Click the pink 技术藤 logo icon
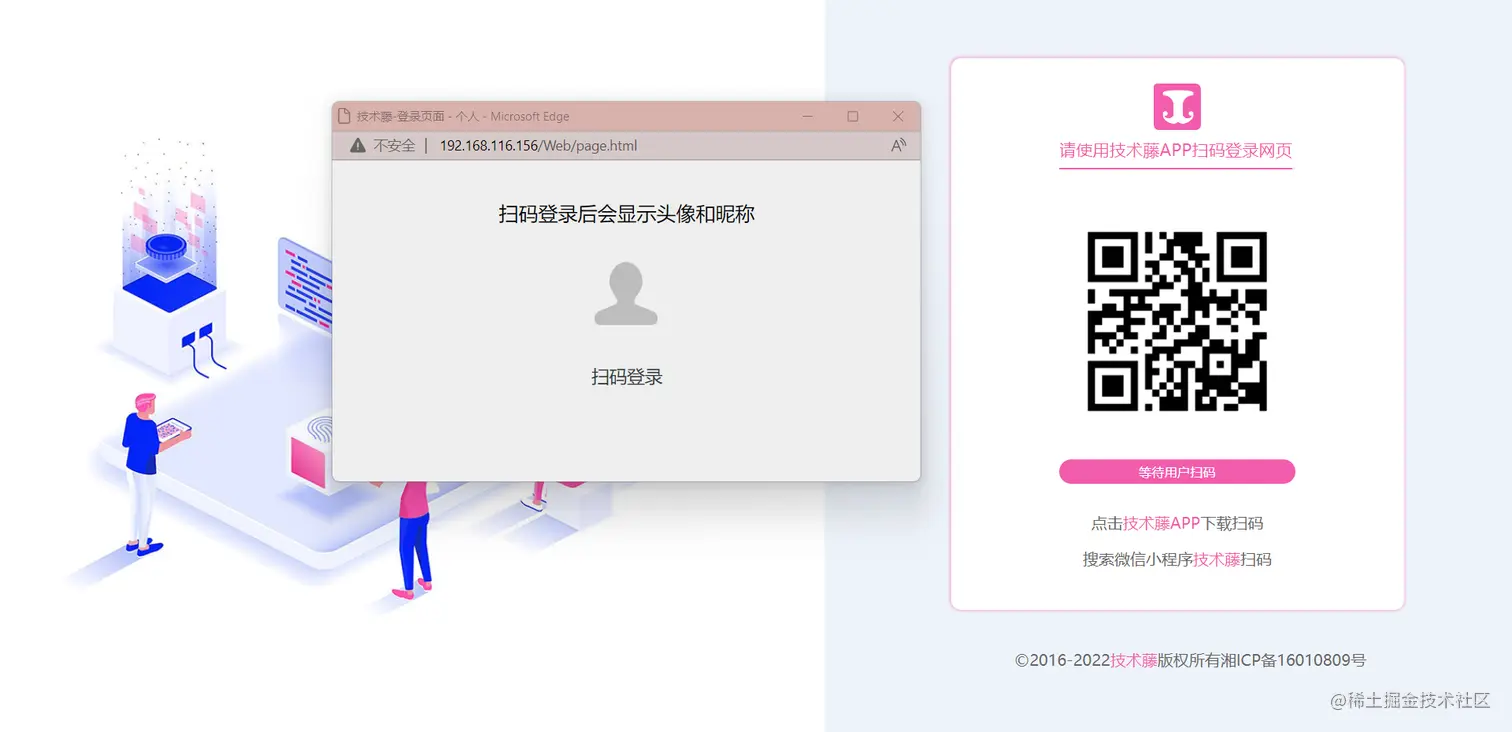Image resolution: width=1512 pixels, height=732 pixels. point(1177,107)
